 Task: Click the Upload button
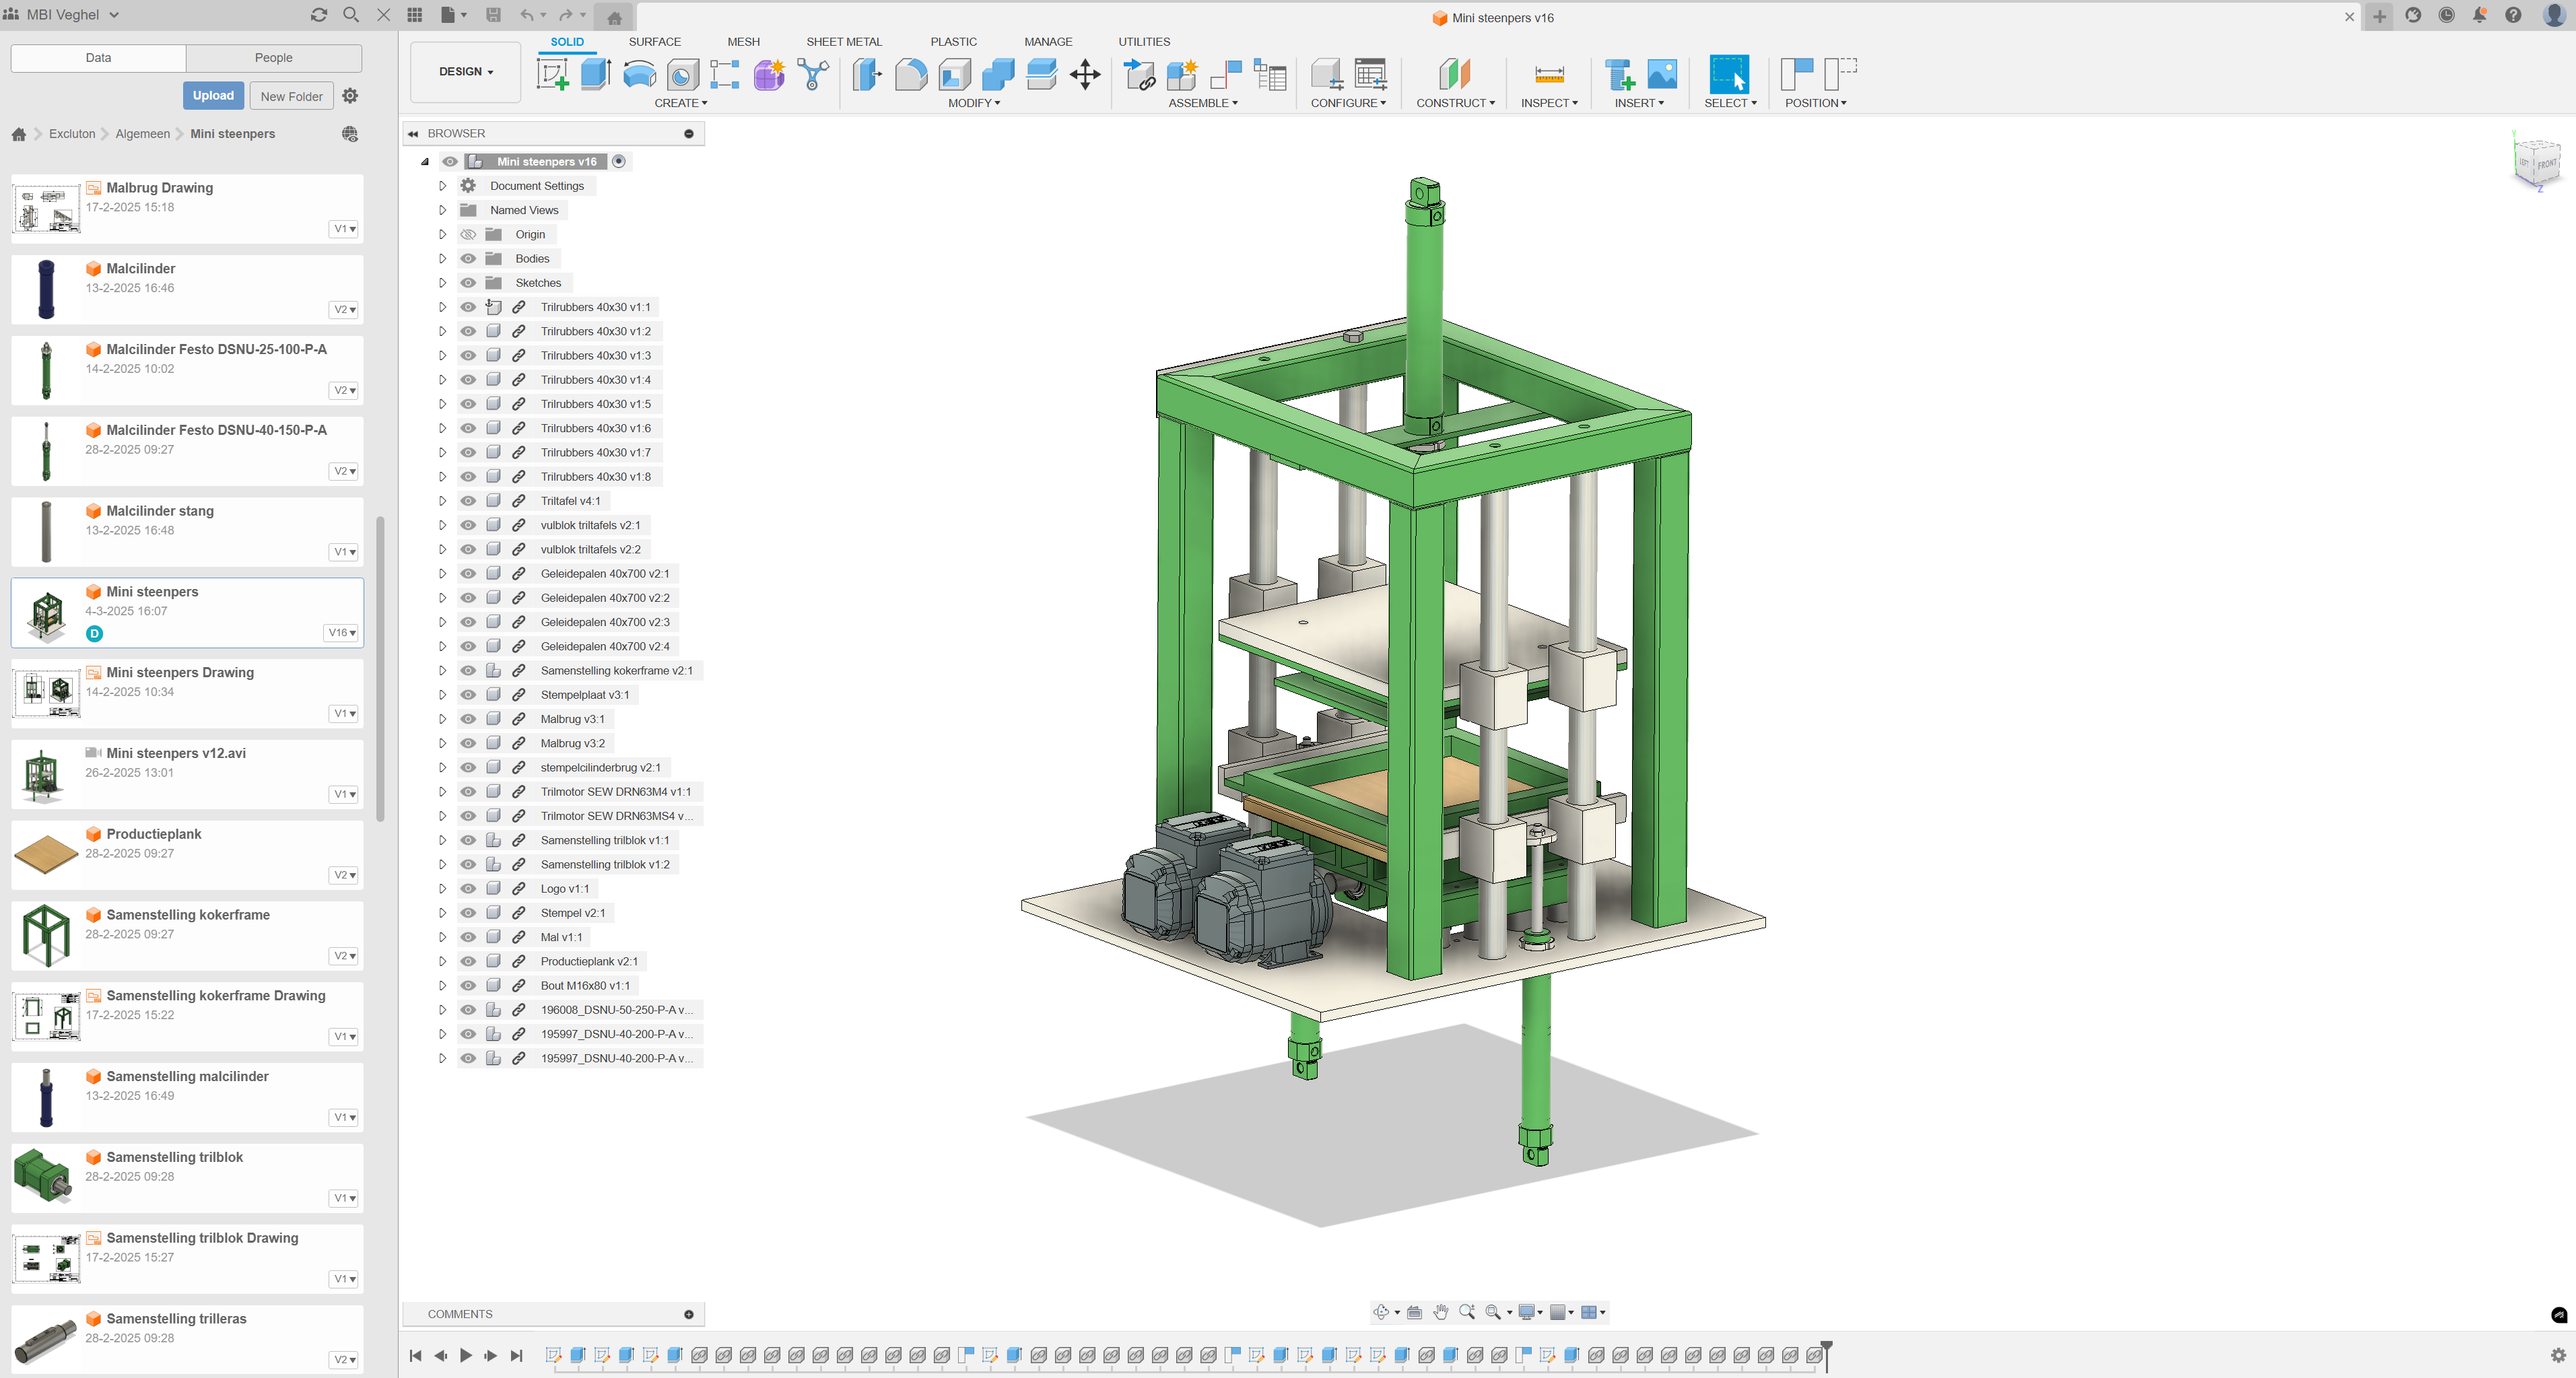coord(213,96)
